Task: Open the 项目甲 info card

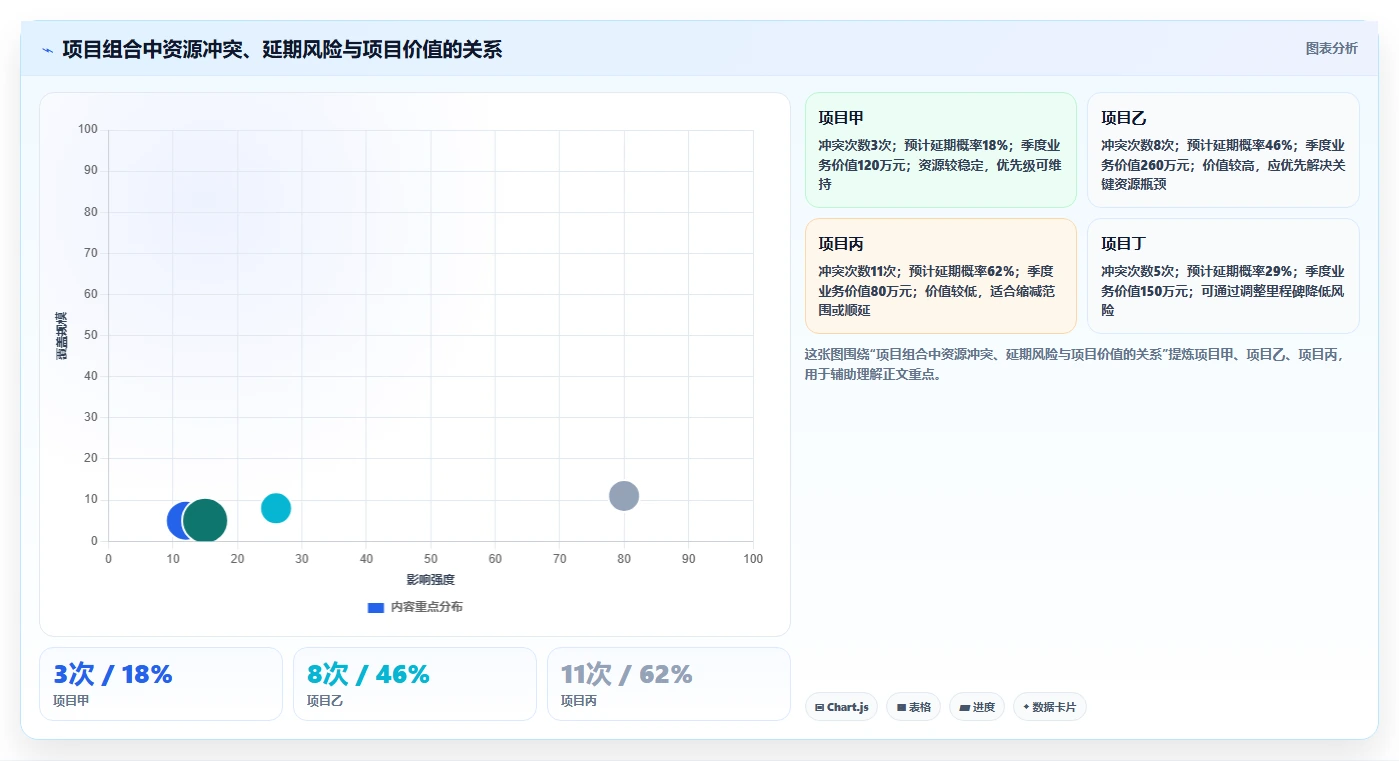Action: click(940, 150)
